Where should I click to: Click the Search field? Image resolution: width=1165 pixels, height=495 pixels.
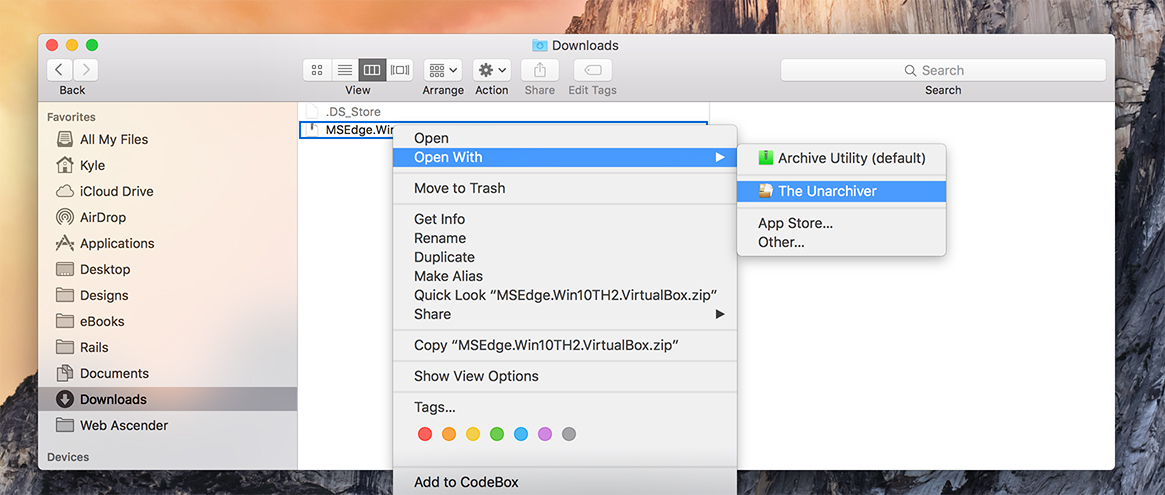pos(943,70)
